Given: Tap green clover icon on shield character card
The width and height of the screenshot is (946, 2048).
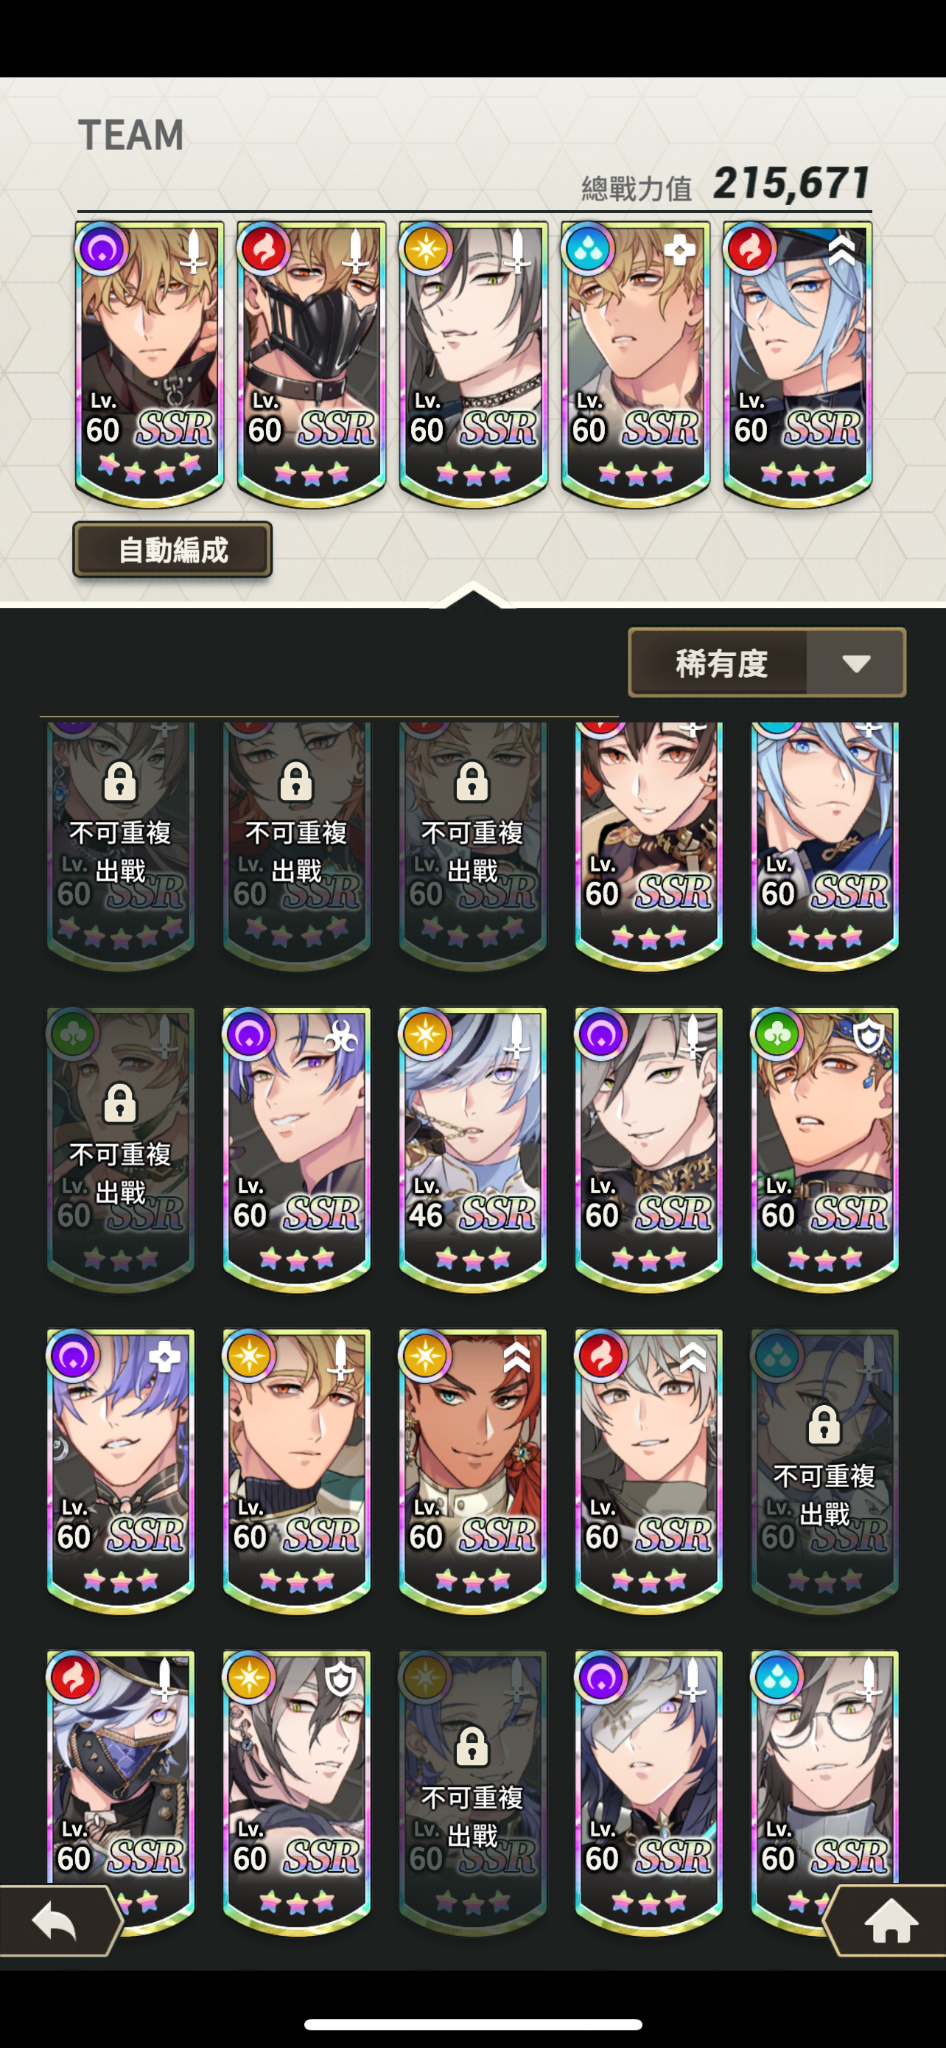Looking at the screenshot, I should [777, 1035].
